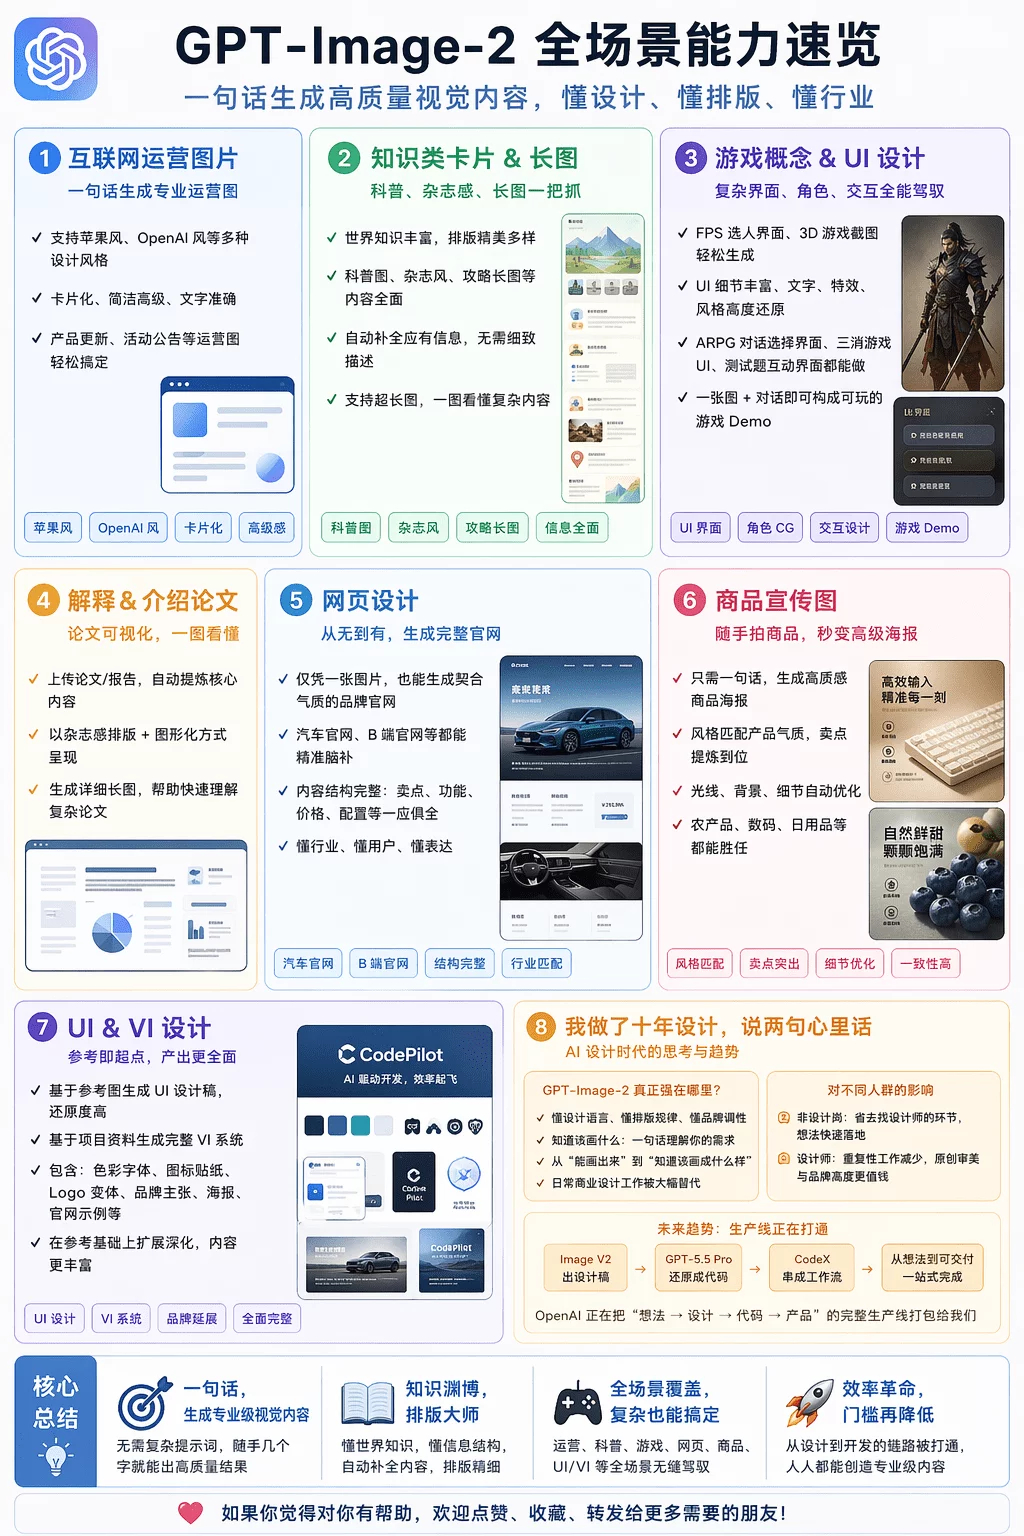Open the keyboard poster 高效输入 精准每一刻
1024x1536 pixels.
click(937, 731)
